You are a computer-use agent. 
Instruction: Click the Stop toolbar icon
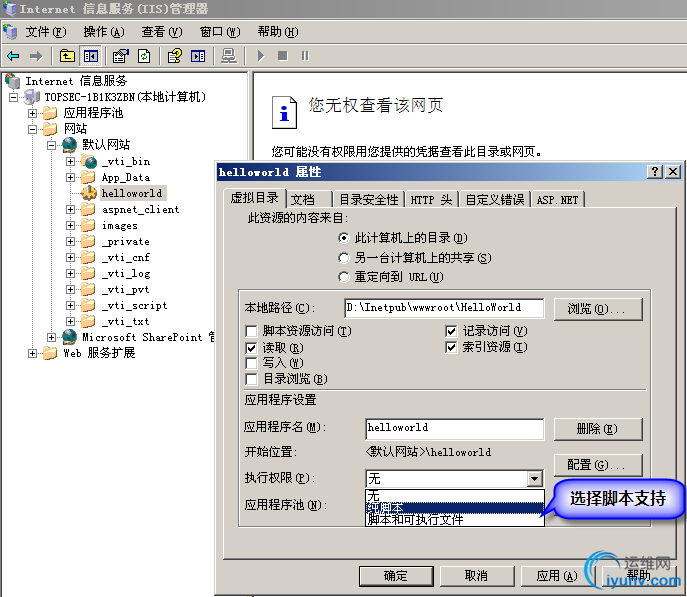pos(283,56)
